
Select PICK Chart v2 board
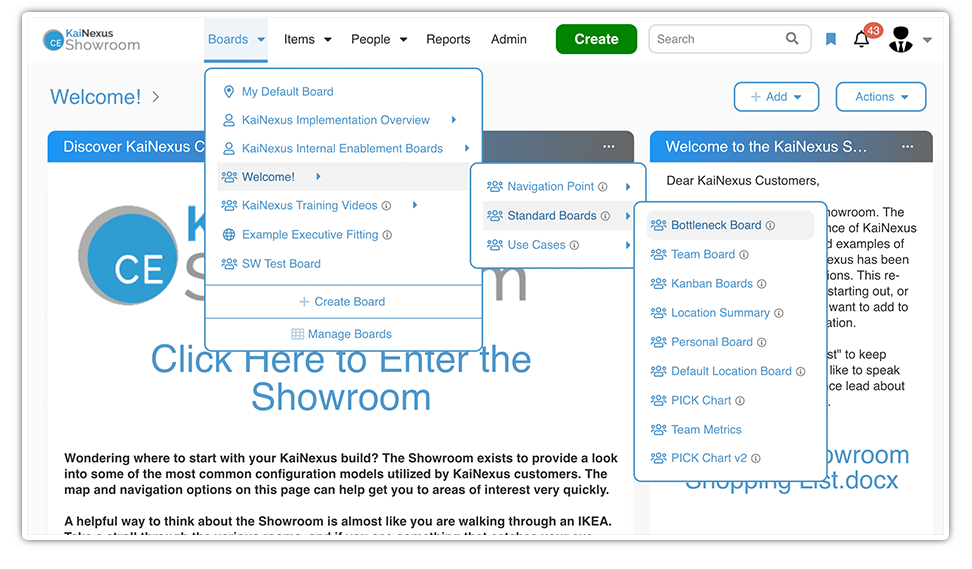point(708,458)
